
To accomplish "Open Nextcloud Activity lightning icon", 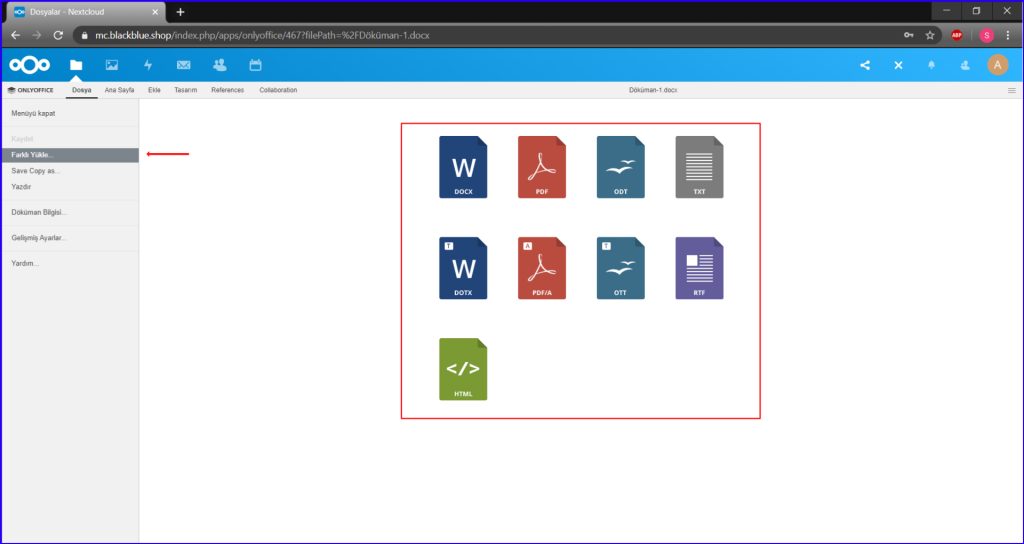I will pyautogui.click(x=148, y=65).
